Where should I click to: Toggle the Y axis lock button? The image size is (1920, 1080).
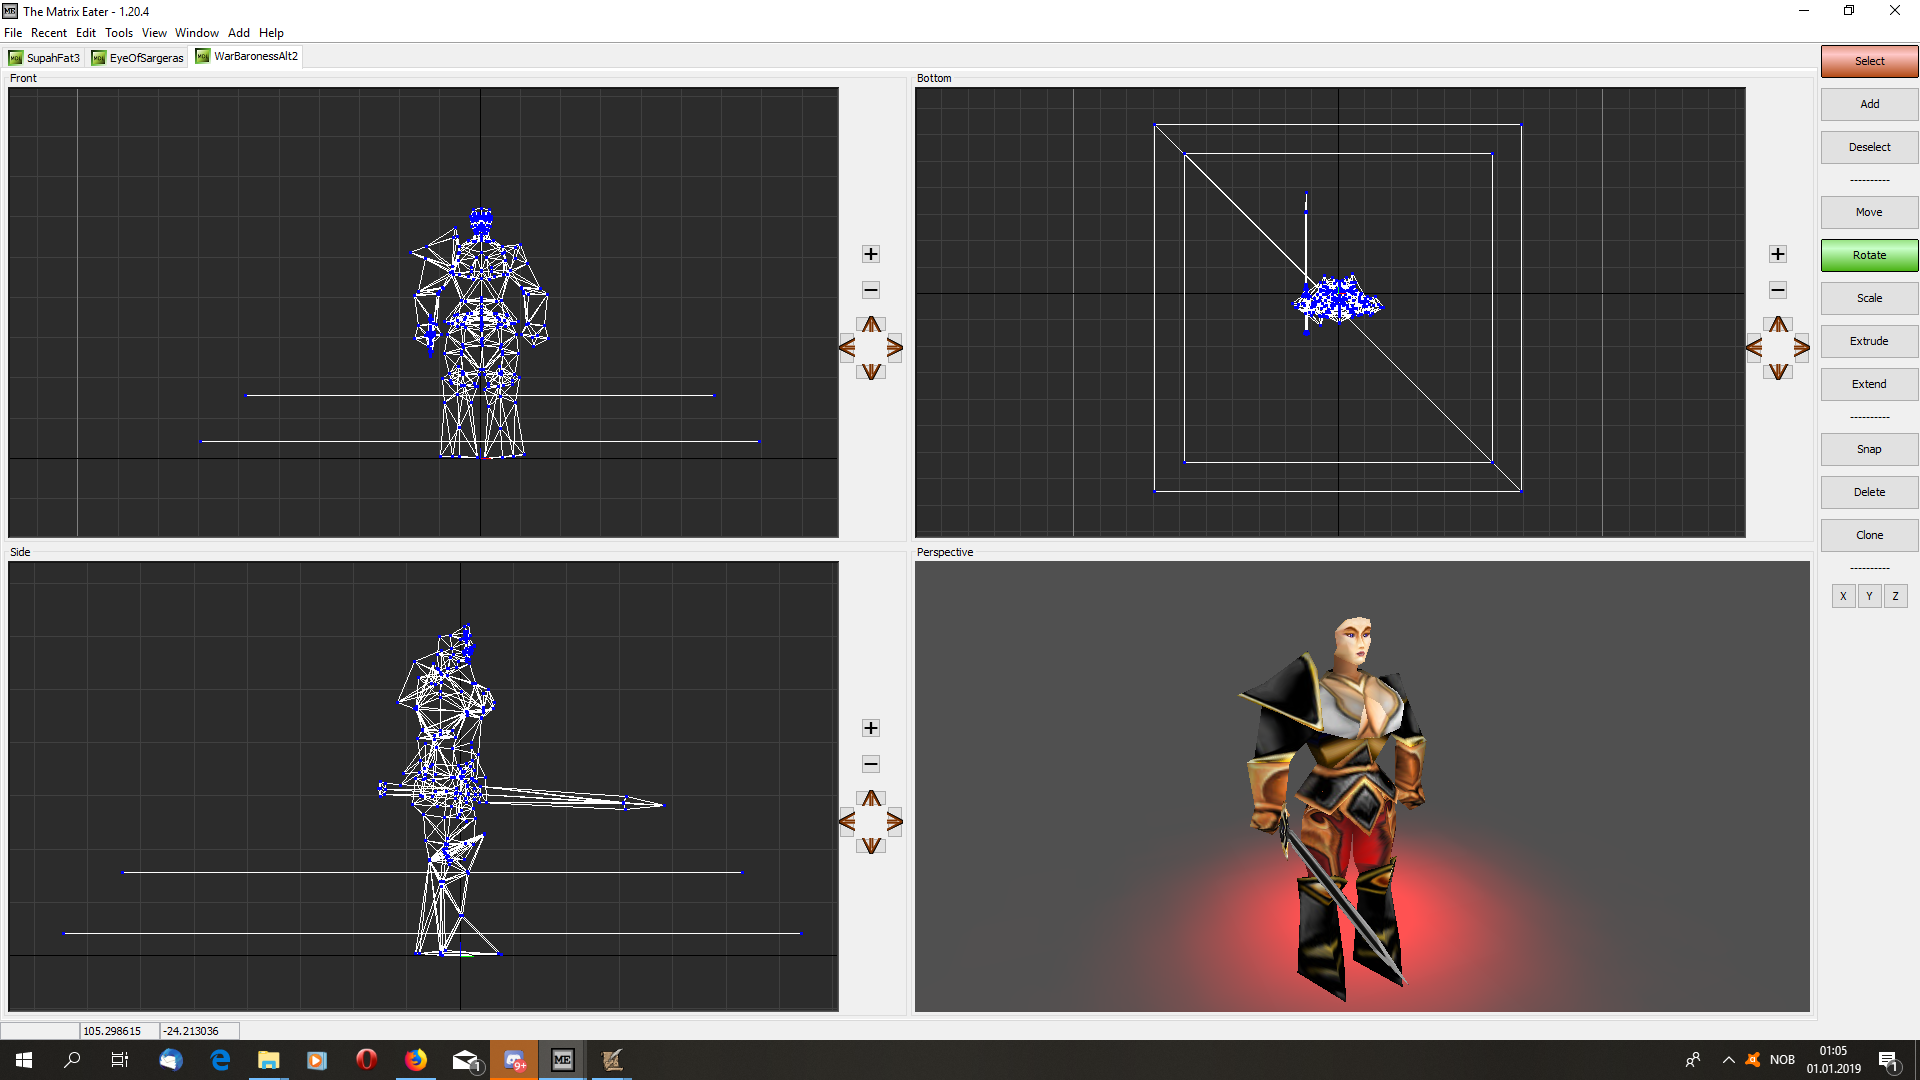tap(1869, 596)
